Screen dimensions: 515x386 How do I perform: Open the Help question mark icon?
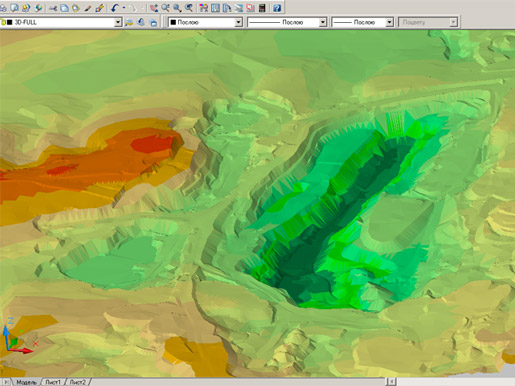click(x=277, y=8)
